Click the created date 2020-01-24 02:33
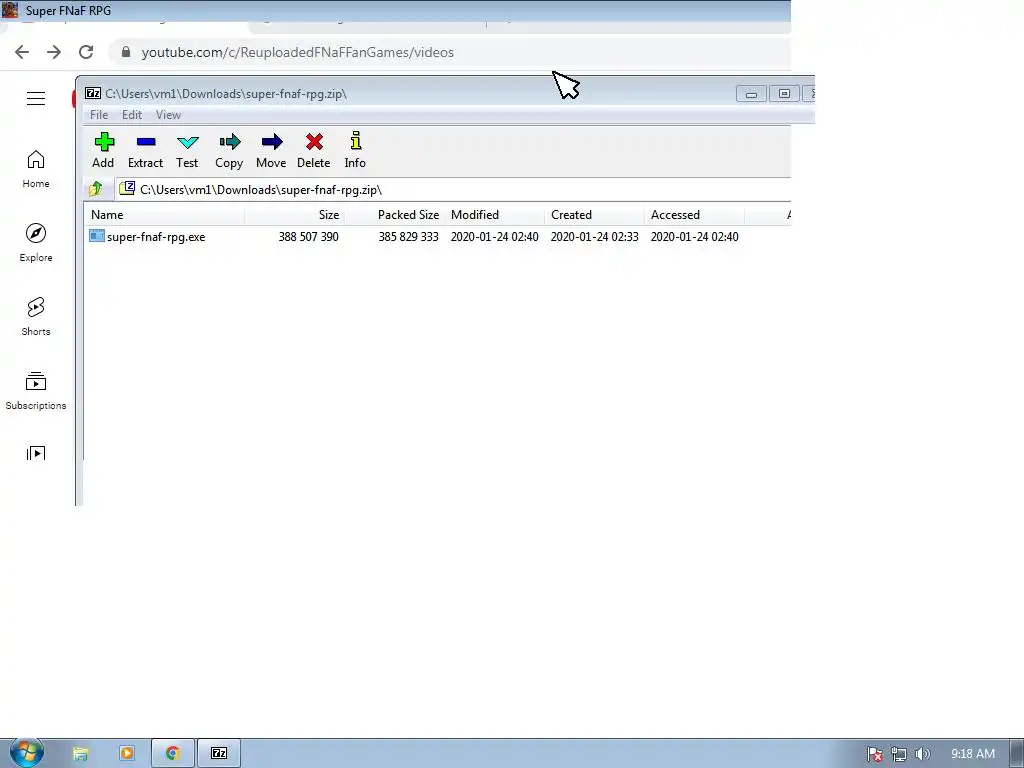The height and width of the screenshot is (768, 1024). click(594, 237)
